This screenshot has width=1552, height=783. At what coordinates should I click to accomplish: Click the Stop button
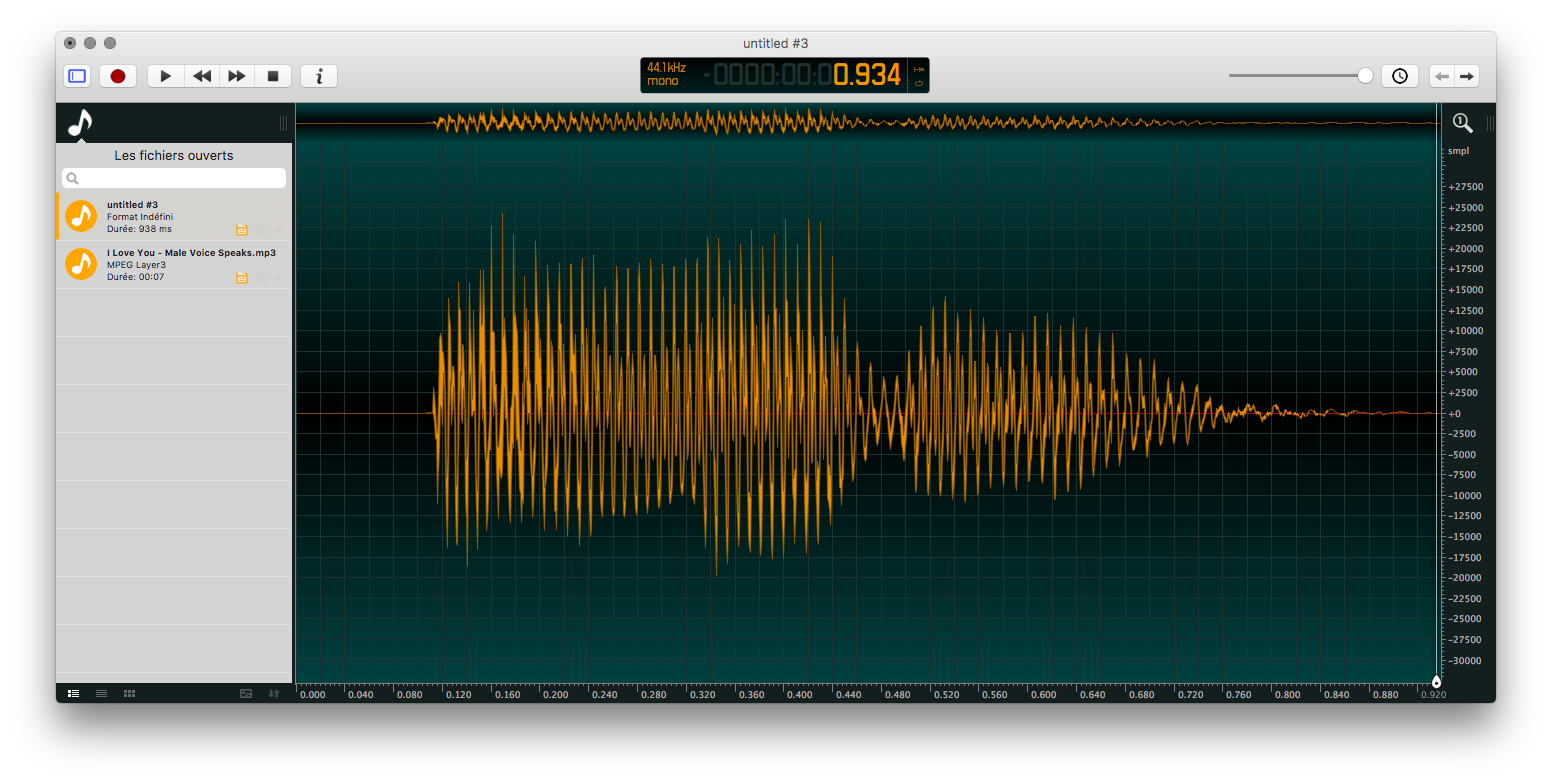[273, 76]
